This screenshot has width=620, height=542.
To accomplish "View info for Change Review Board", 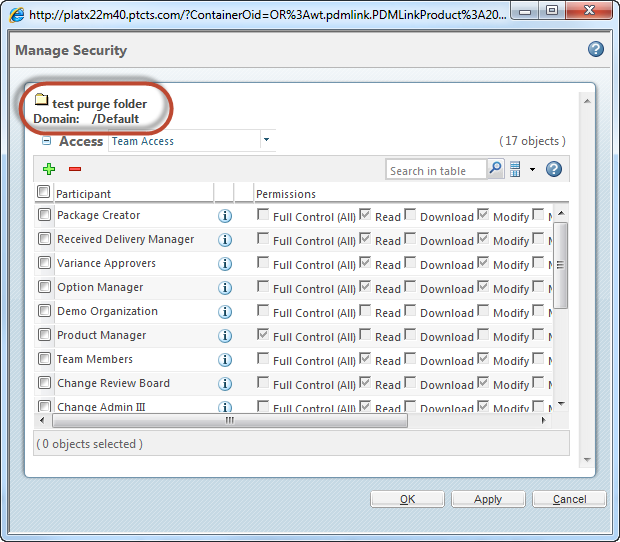I will (225, 384).
